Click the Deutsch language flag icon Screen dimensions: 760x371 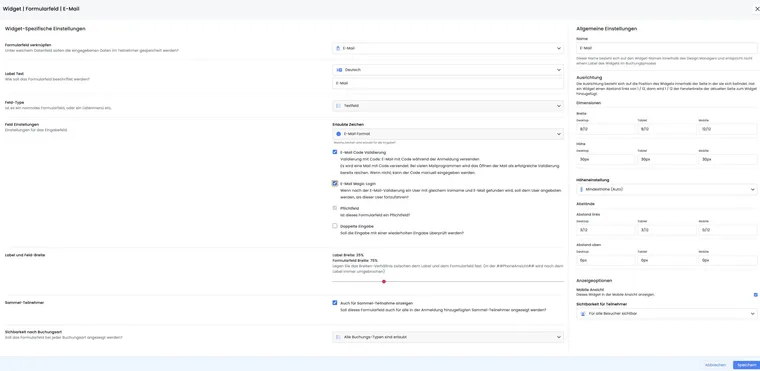[339, 70]
